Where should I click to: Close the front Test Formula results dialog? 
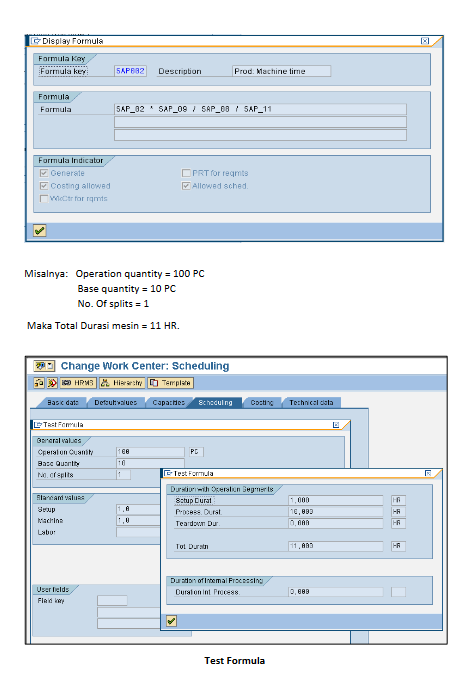(x=428, y=473)
